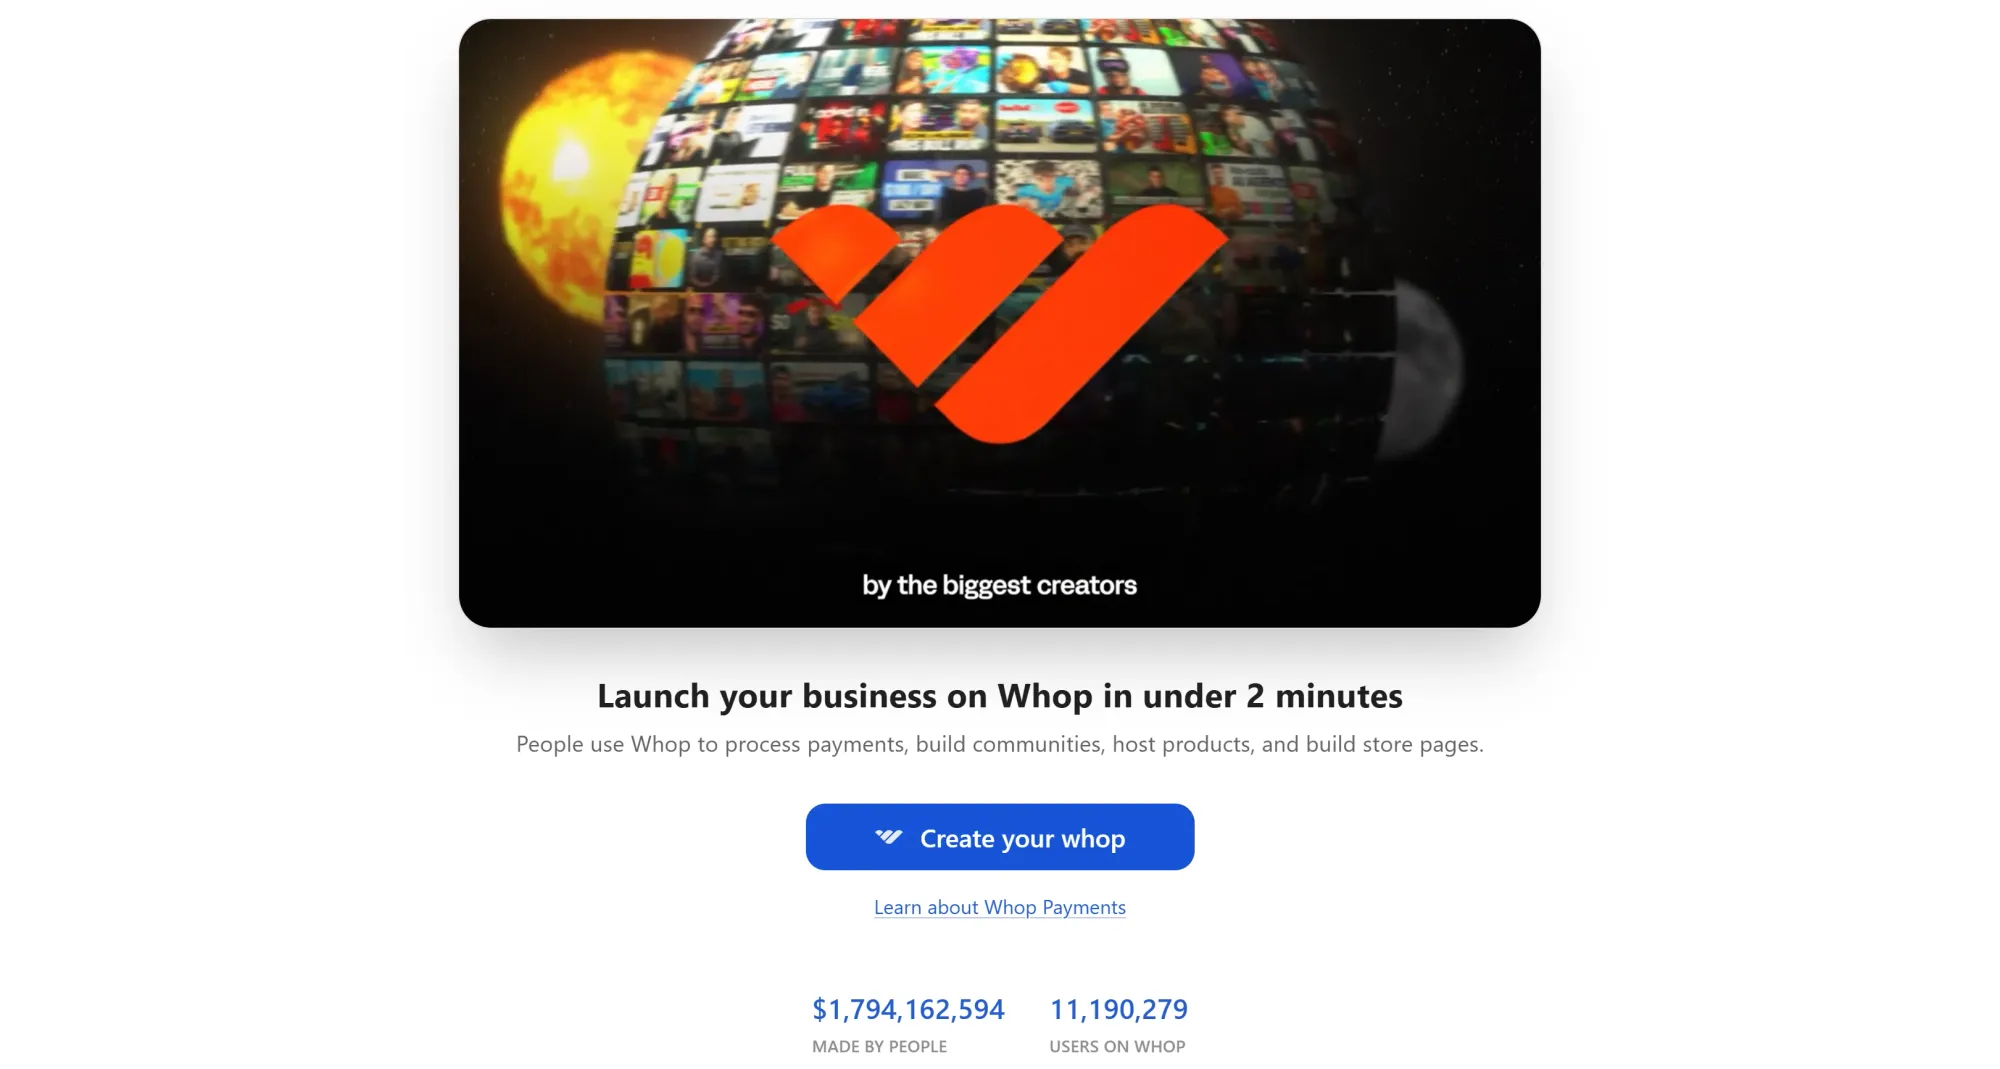Viewport: 2000px width, 1069px height.
Task: Click the subtitle about processing payments and communities
Action: click(1000, 744)
